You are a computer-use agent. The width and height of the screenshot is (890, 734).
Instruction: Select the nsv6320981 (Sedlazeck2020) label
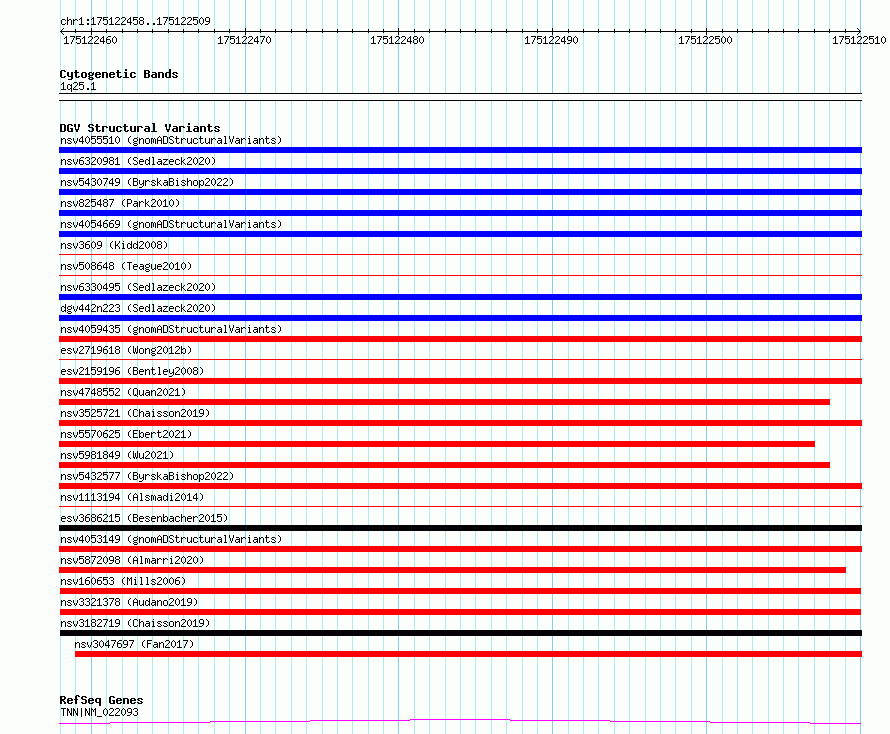[x=138, y=161]
